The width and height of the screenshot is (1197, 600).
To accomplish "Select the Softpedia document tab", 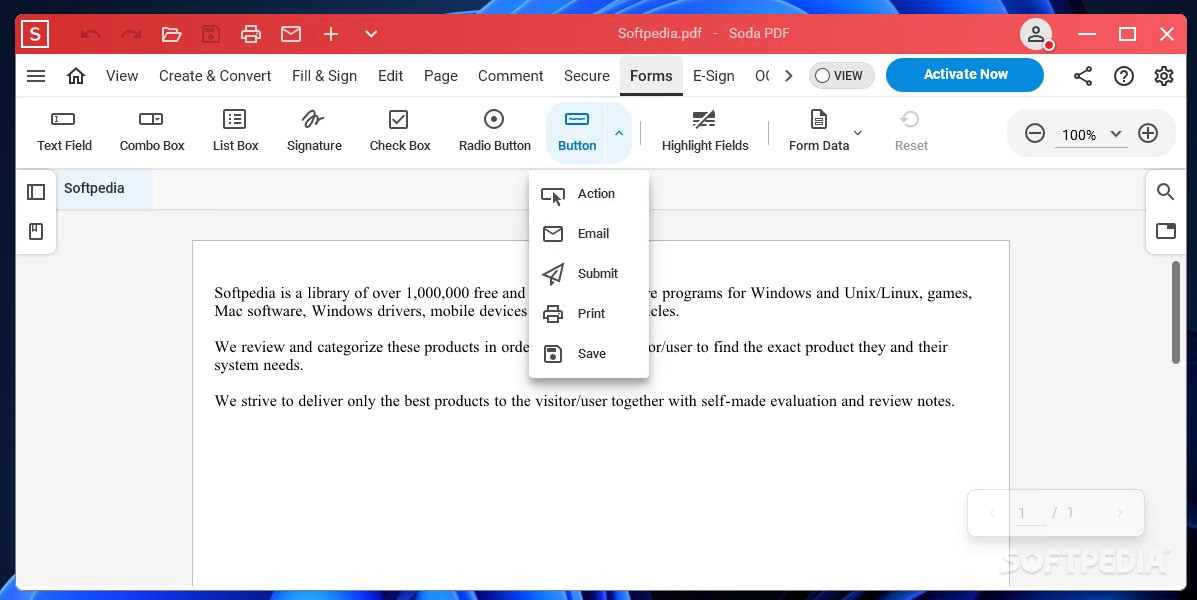I will click(x=104, y=189).
